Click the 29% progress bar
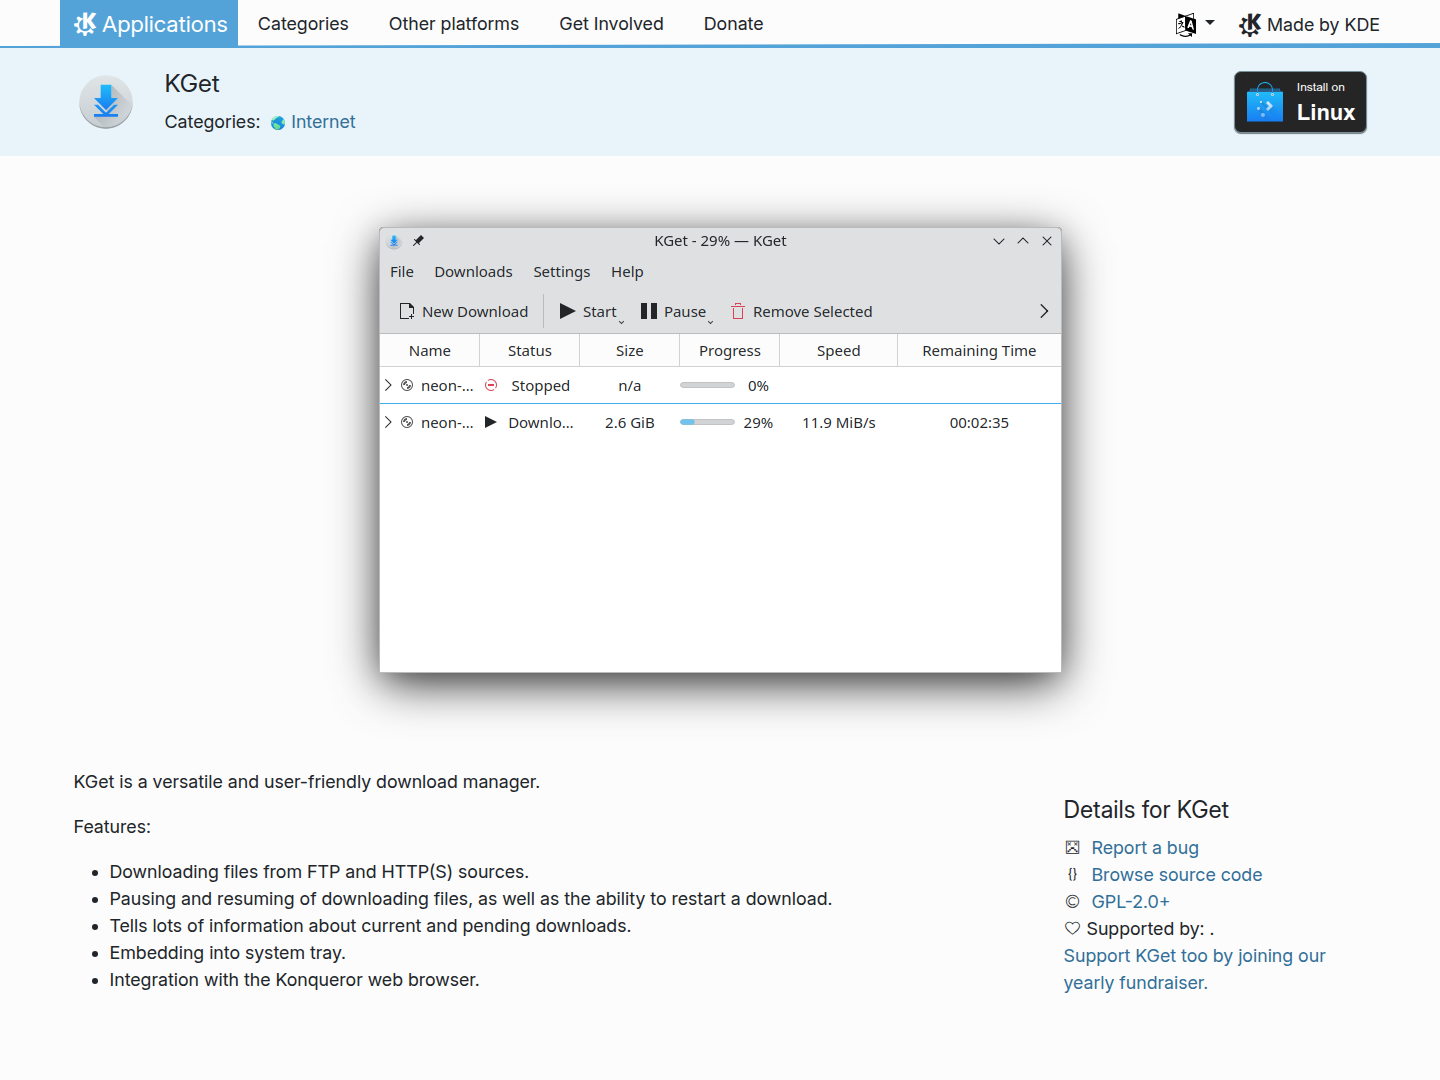Viewport: 1440px width, 1080px height. [x=707, y=422]
